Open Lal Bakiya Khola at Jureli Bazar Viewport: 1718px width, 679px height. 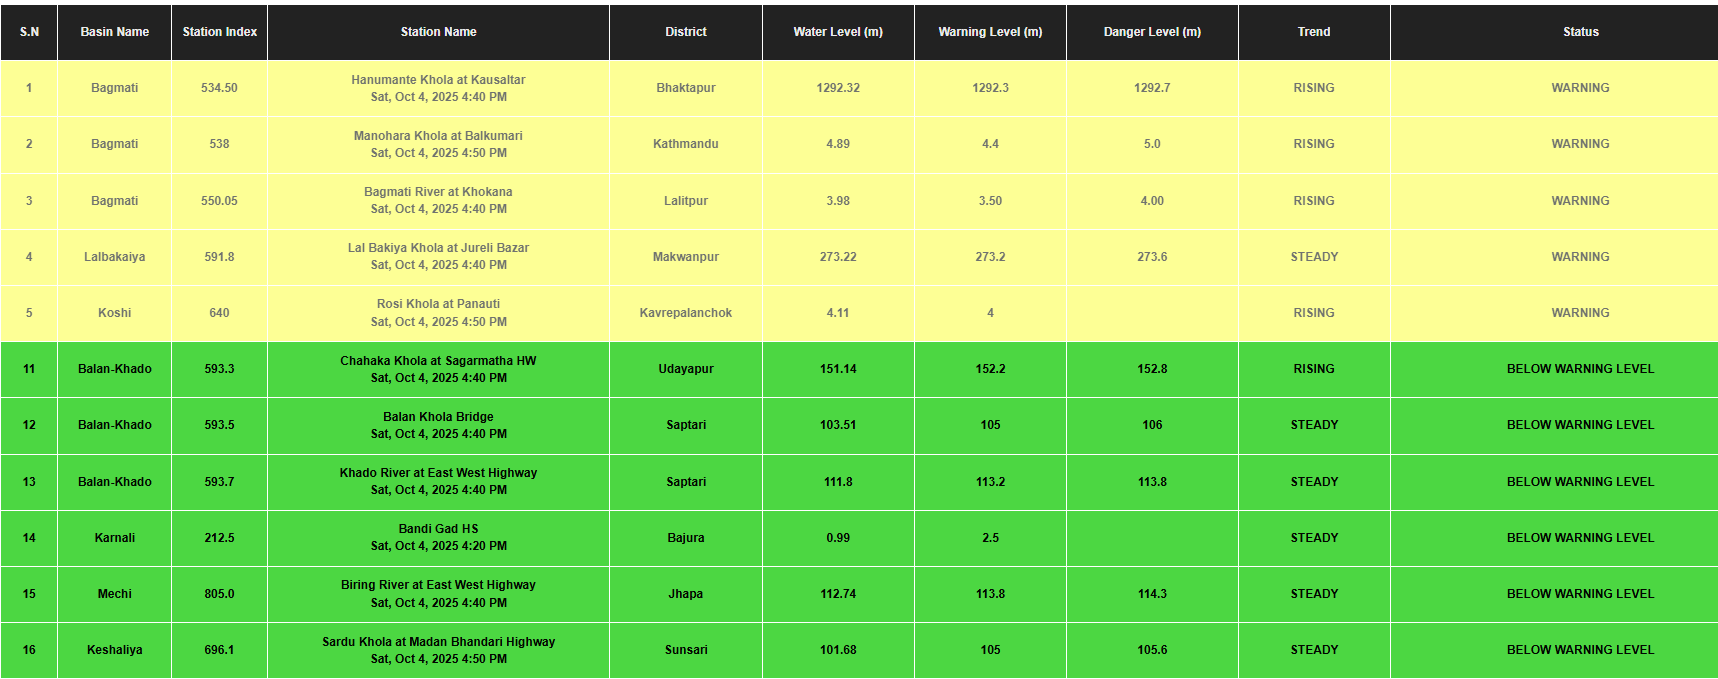tap(438, 248)
